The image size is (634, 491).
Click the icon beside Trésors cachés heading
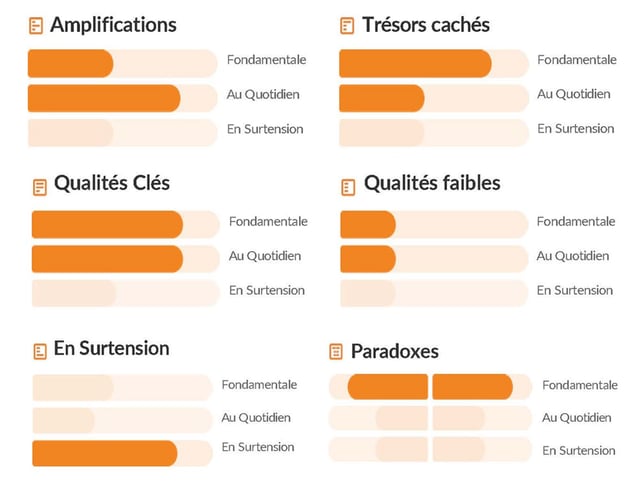click(347, 26)
